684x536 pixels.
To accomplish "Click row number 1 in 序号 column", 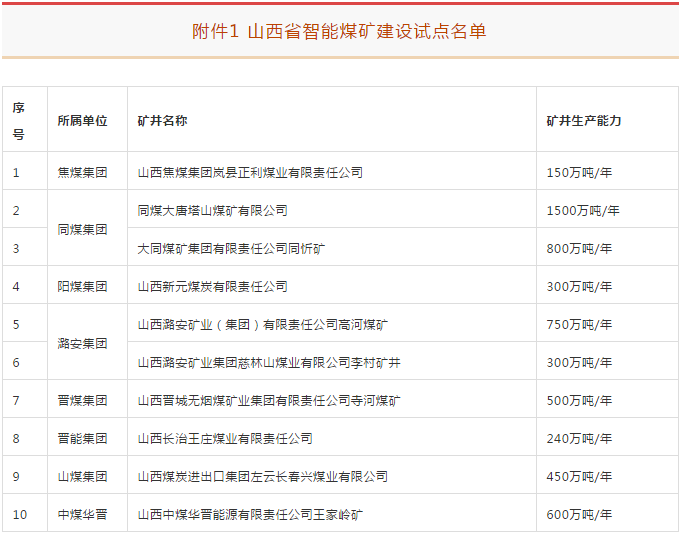I will 16,173.
